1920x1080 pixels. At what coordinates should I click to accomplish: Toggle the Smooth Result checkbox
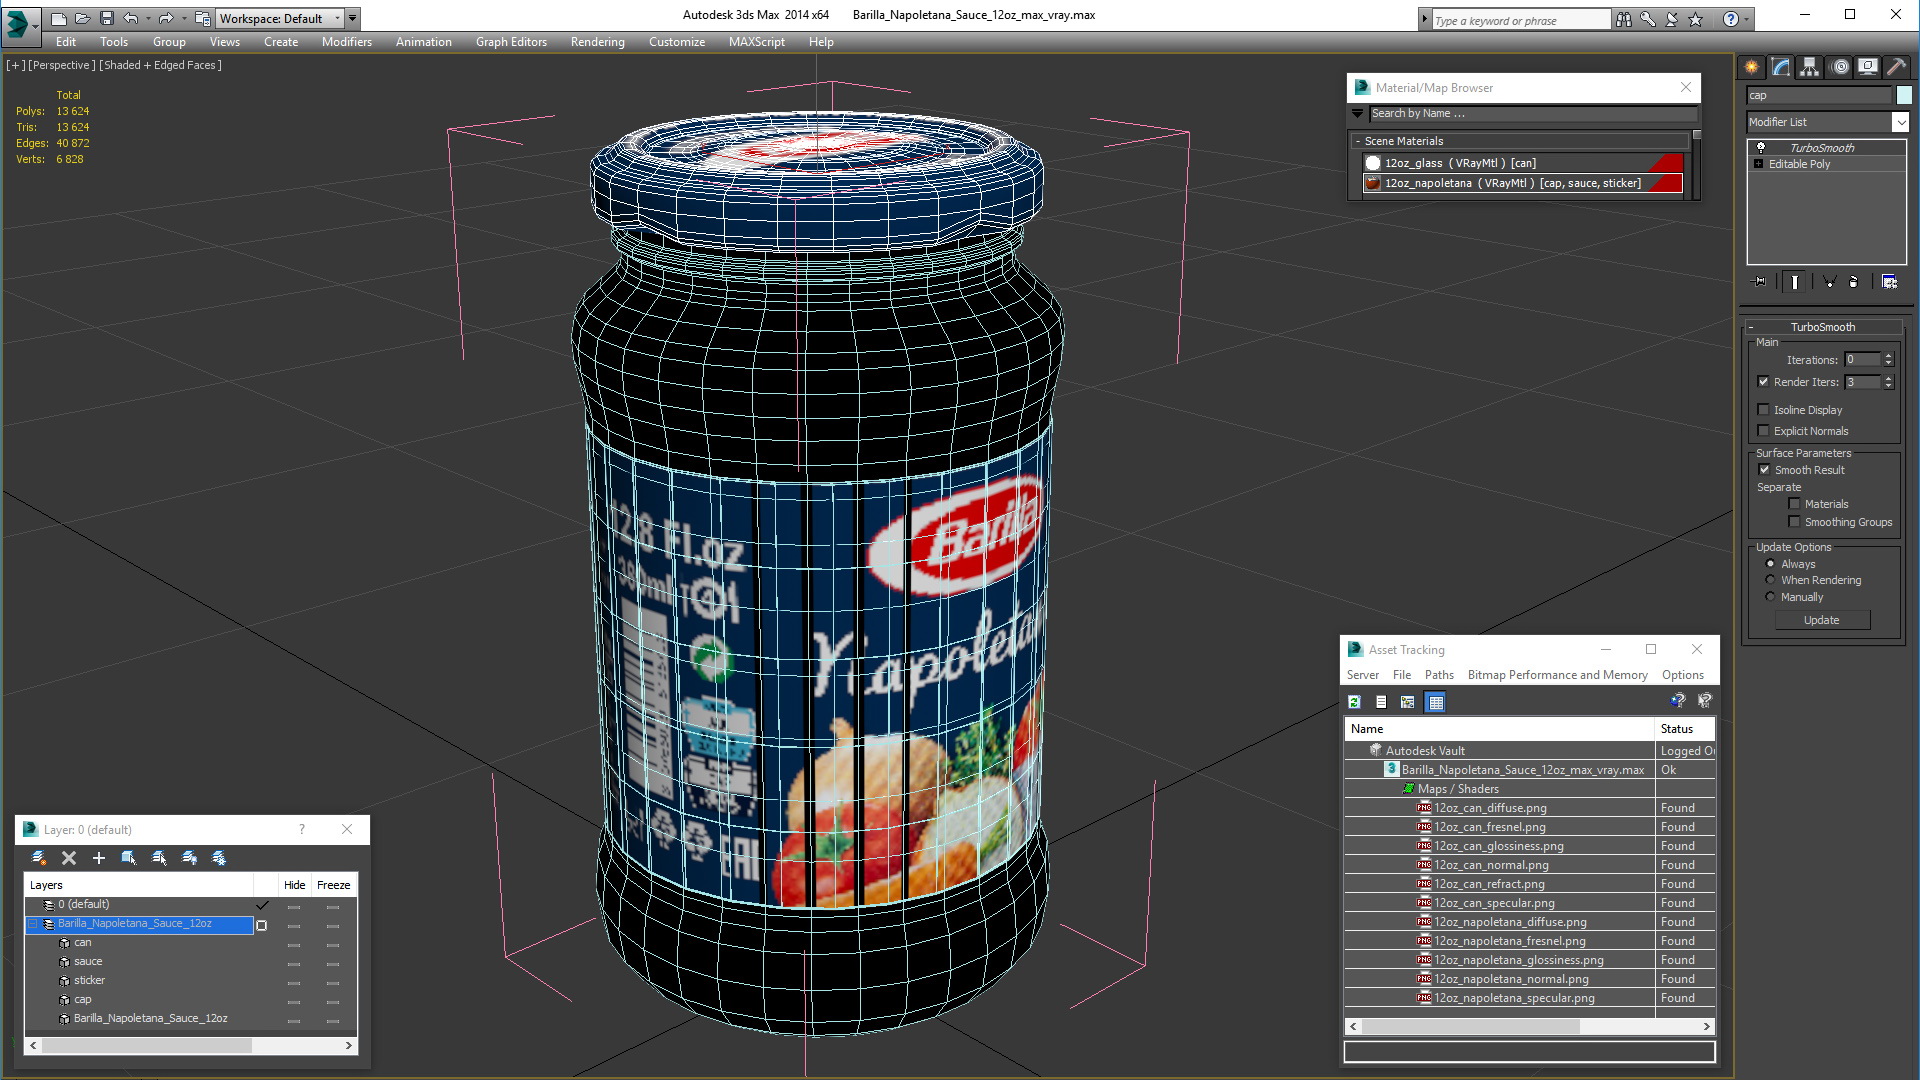pyautogui.click(x=1765, y=469)
